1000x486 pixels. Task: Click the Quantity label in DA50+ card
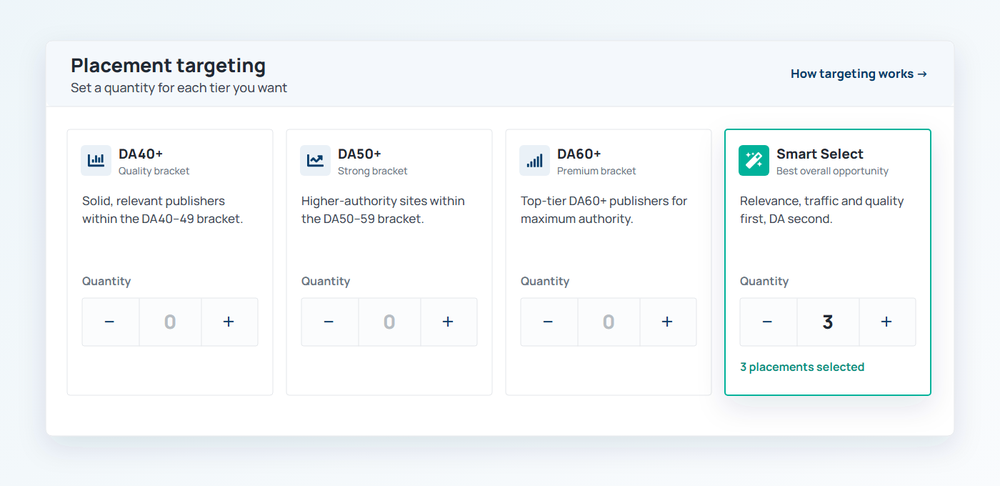(x=325, y=281)
